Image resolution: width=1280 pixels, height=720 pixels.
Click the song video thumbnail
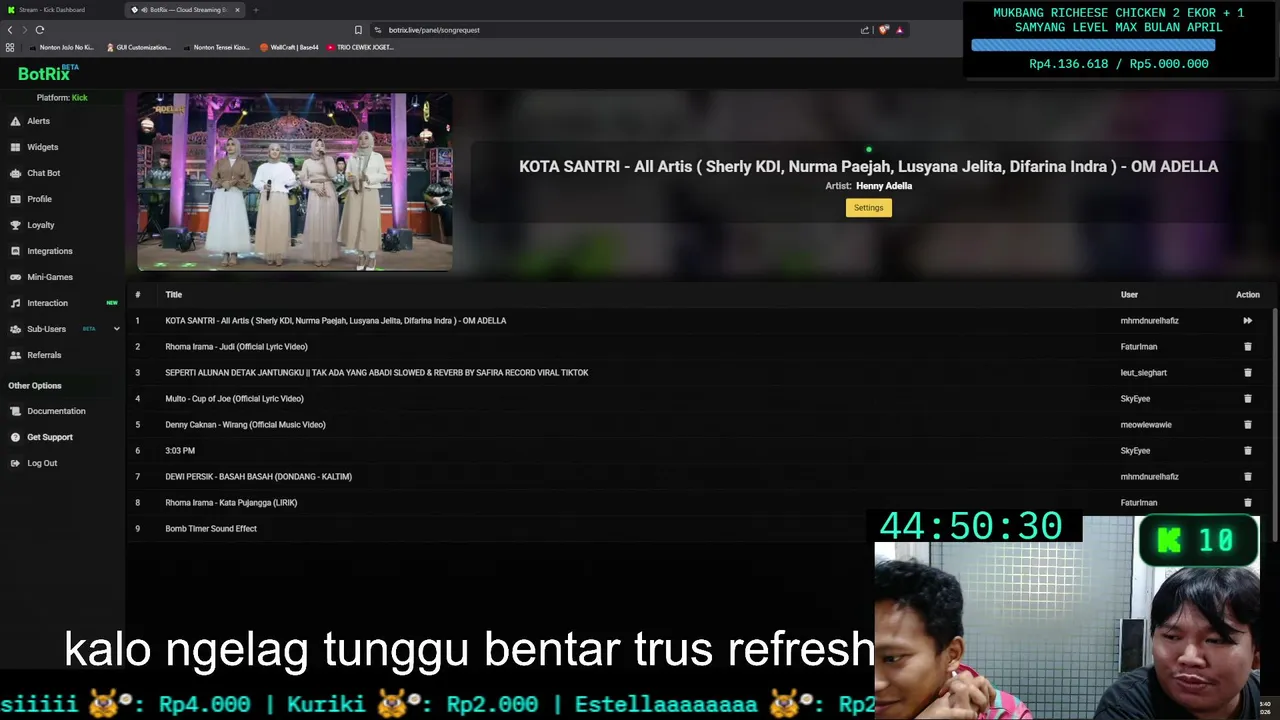[294, 182]
